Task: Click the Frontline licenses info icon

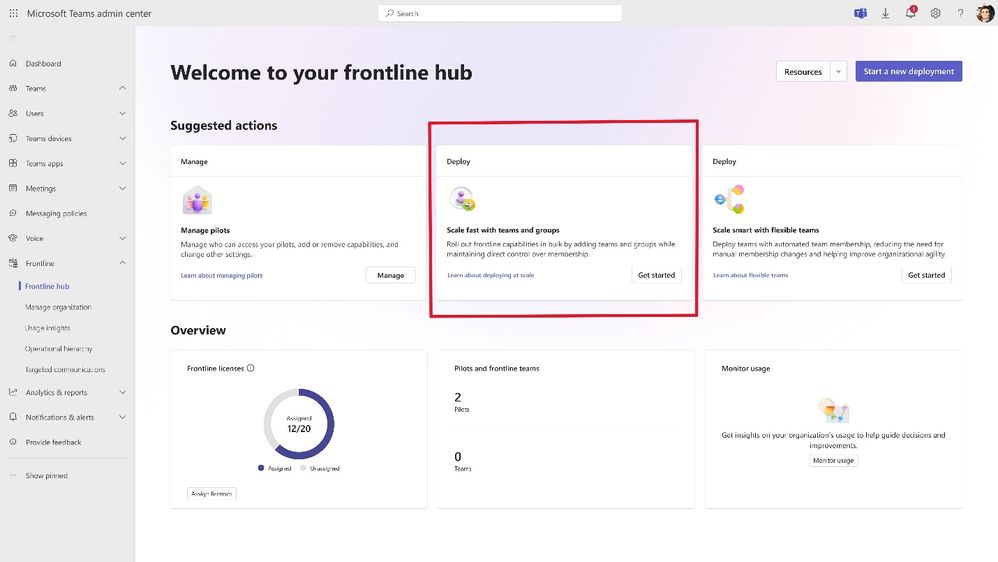Action: pos(251,368)
